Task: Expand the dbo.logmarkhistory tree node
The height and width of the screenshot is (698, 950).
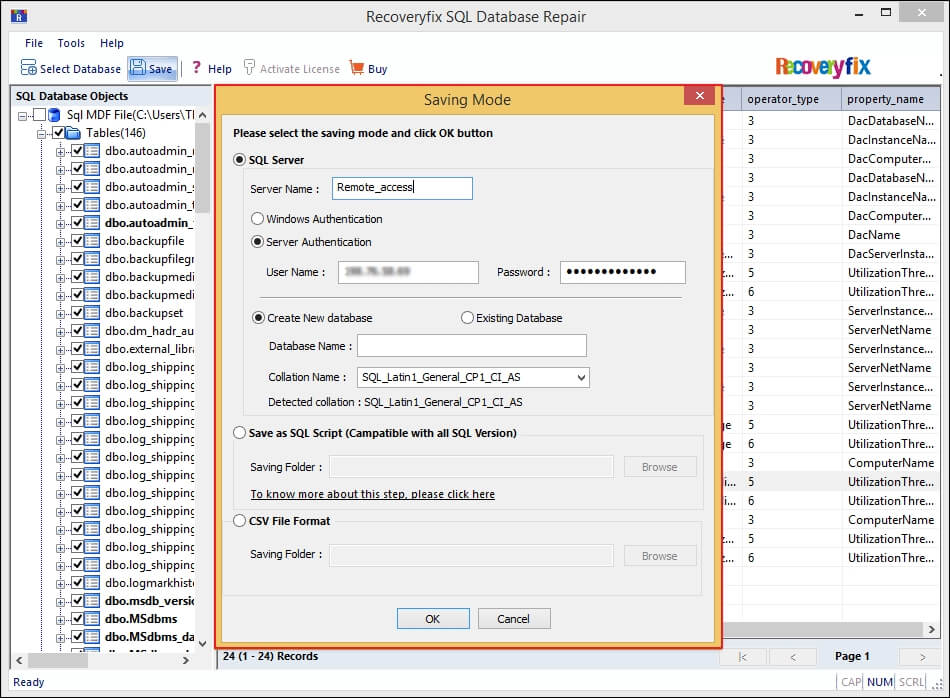Action: (x=61, y=583)
